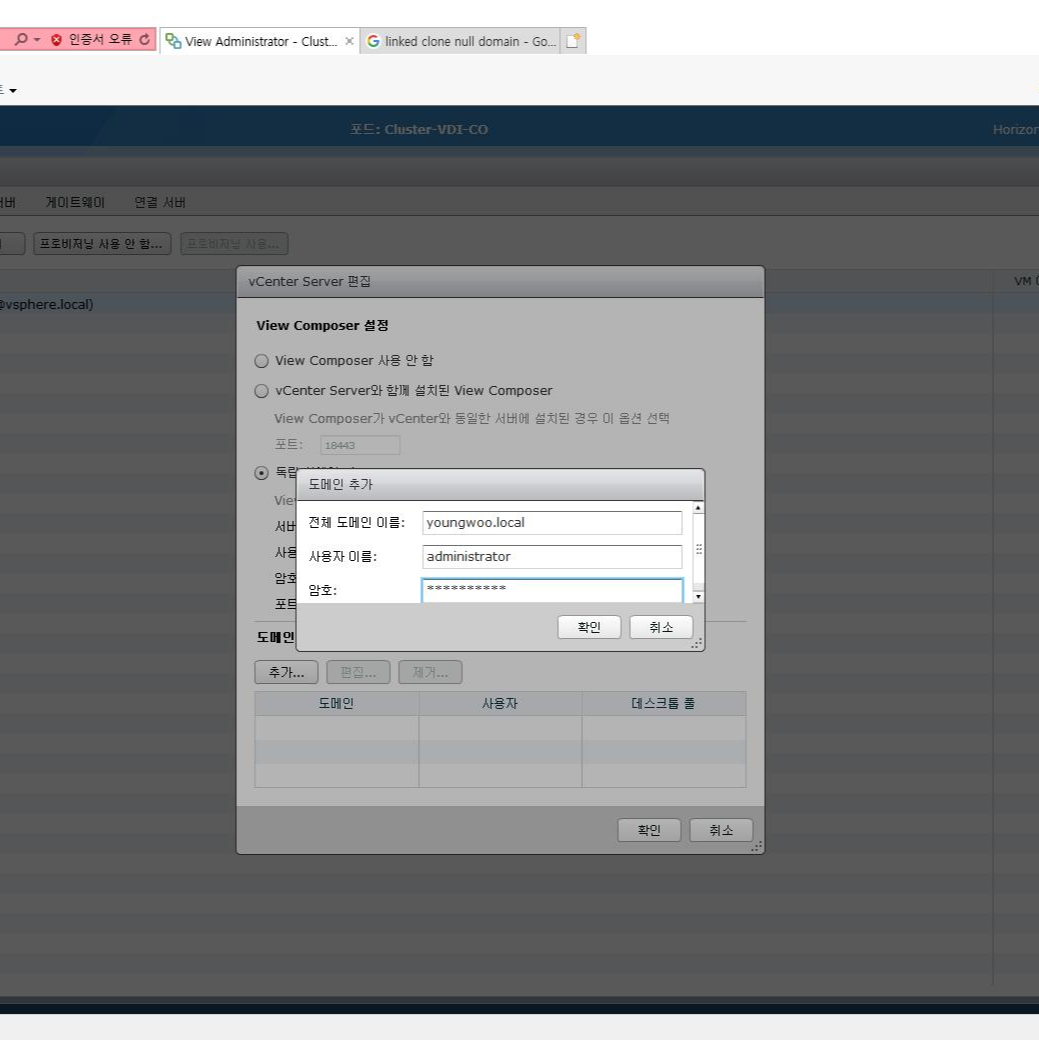Open the 연결 서버 tab

point(160,202)
